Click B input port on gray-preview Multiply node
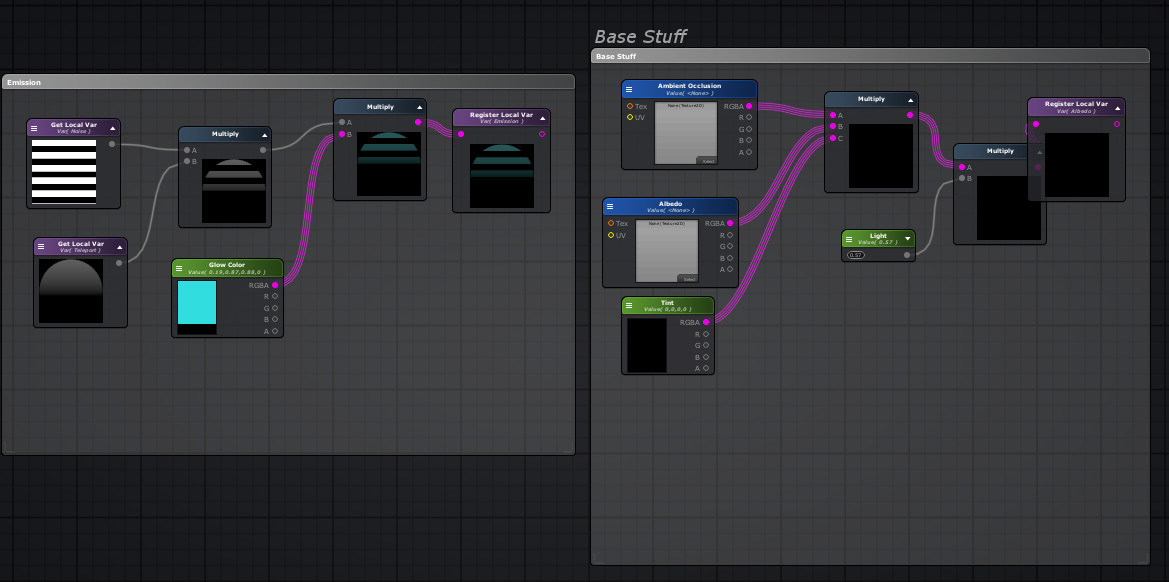1169x582 pixels. point(186,161)
